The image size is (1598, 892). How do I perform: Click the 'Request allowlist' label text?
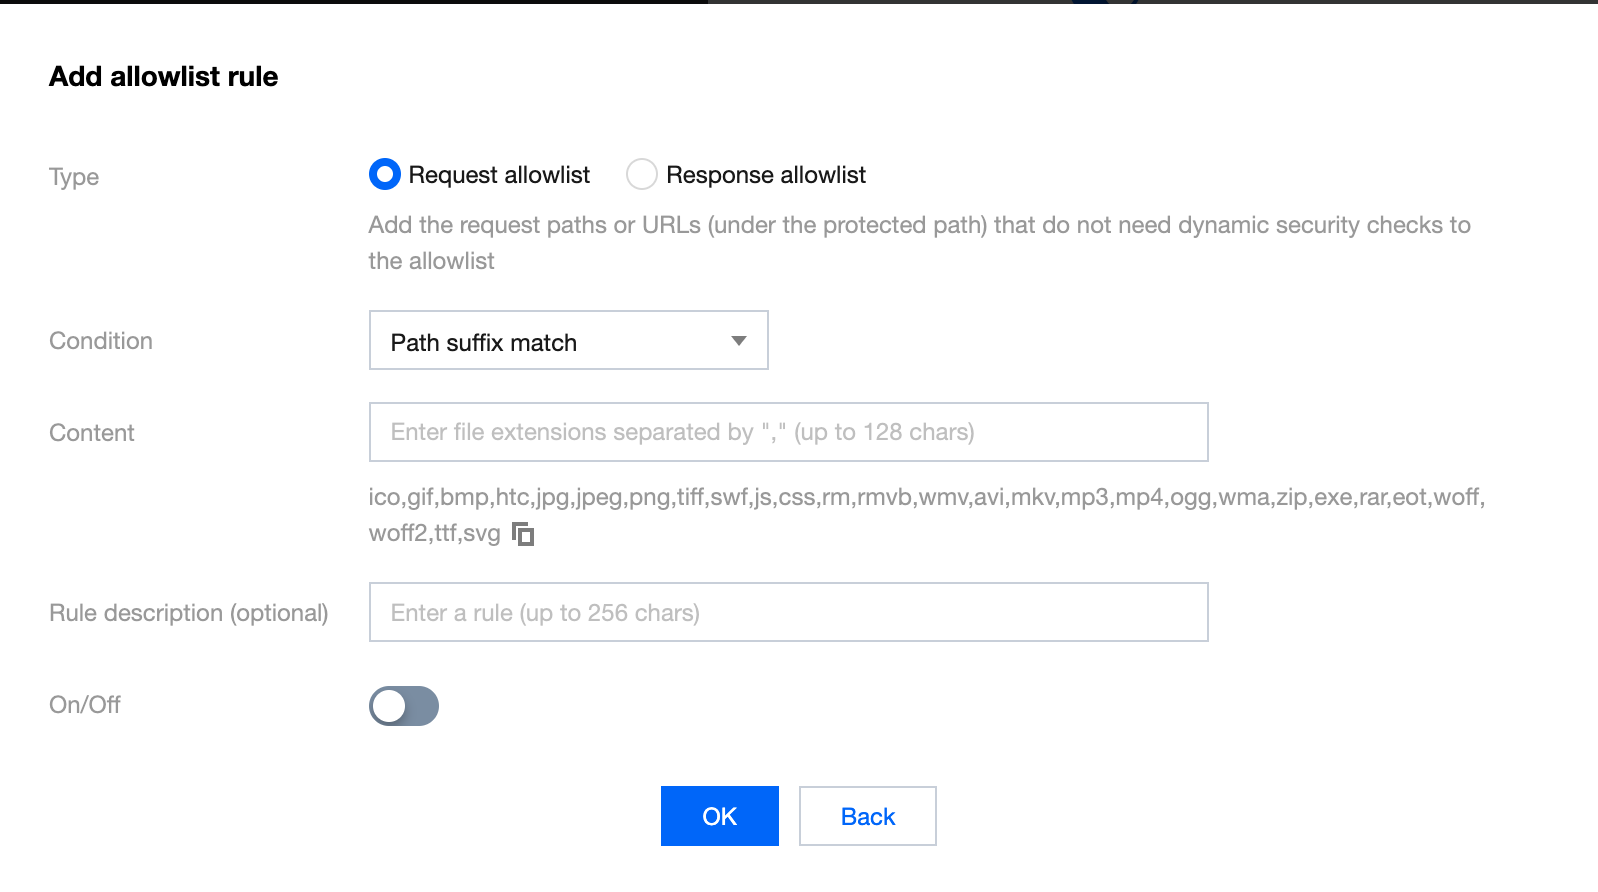499,175
